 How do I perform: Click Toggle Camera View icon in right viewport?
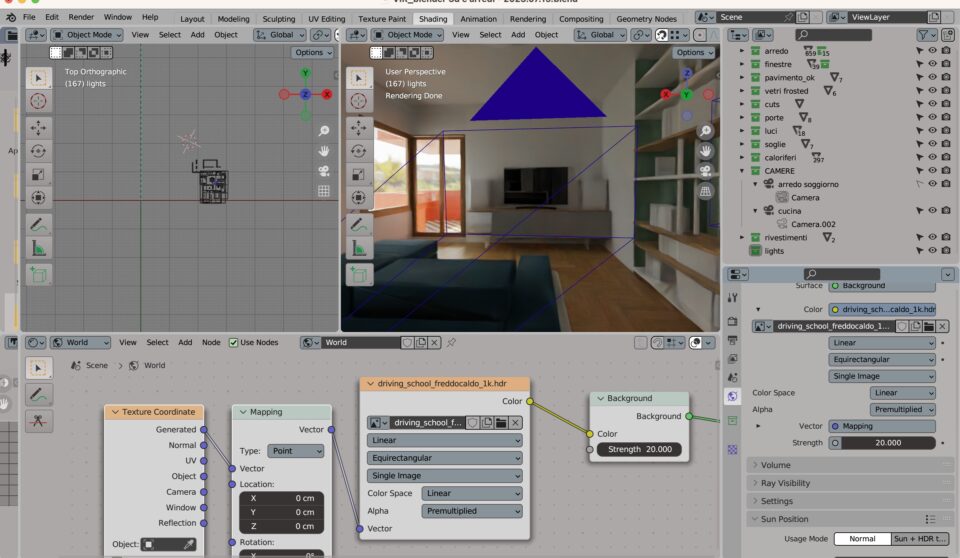pyautogui.click(x=705, y=170)
